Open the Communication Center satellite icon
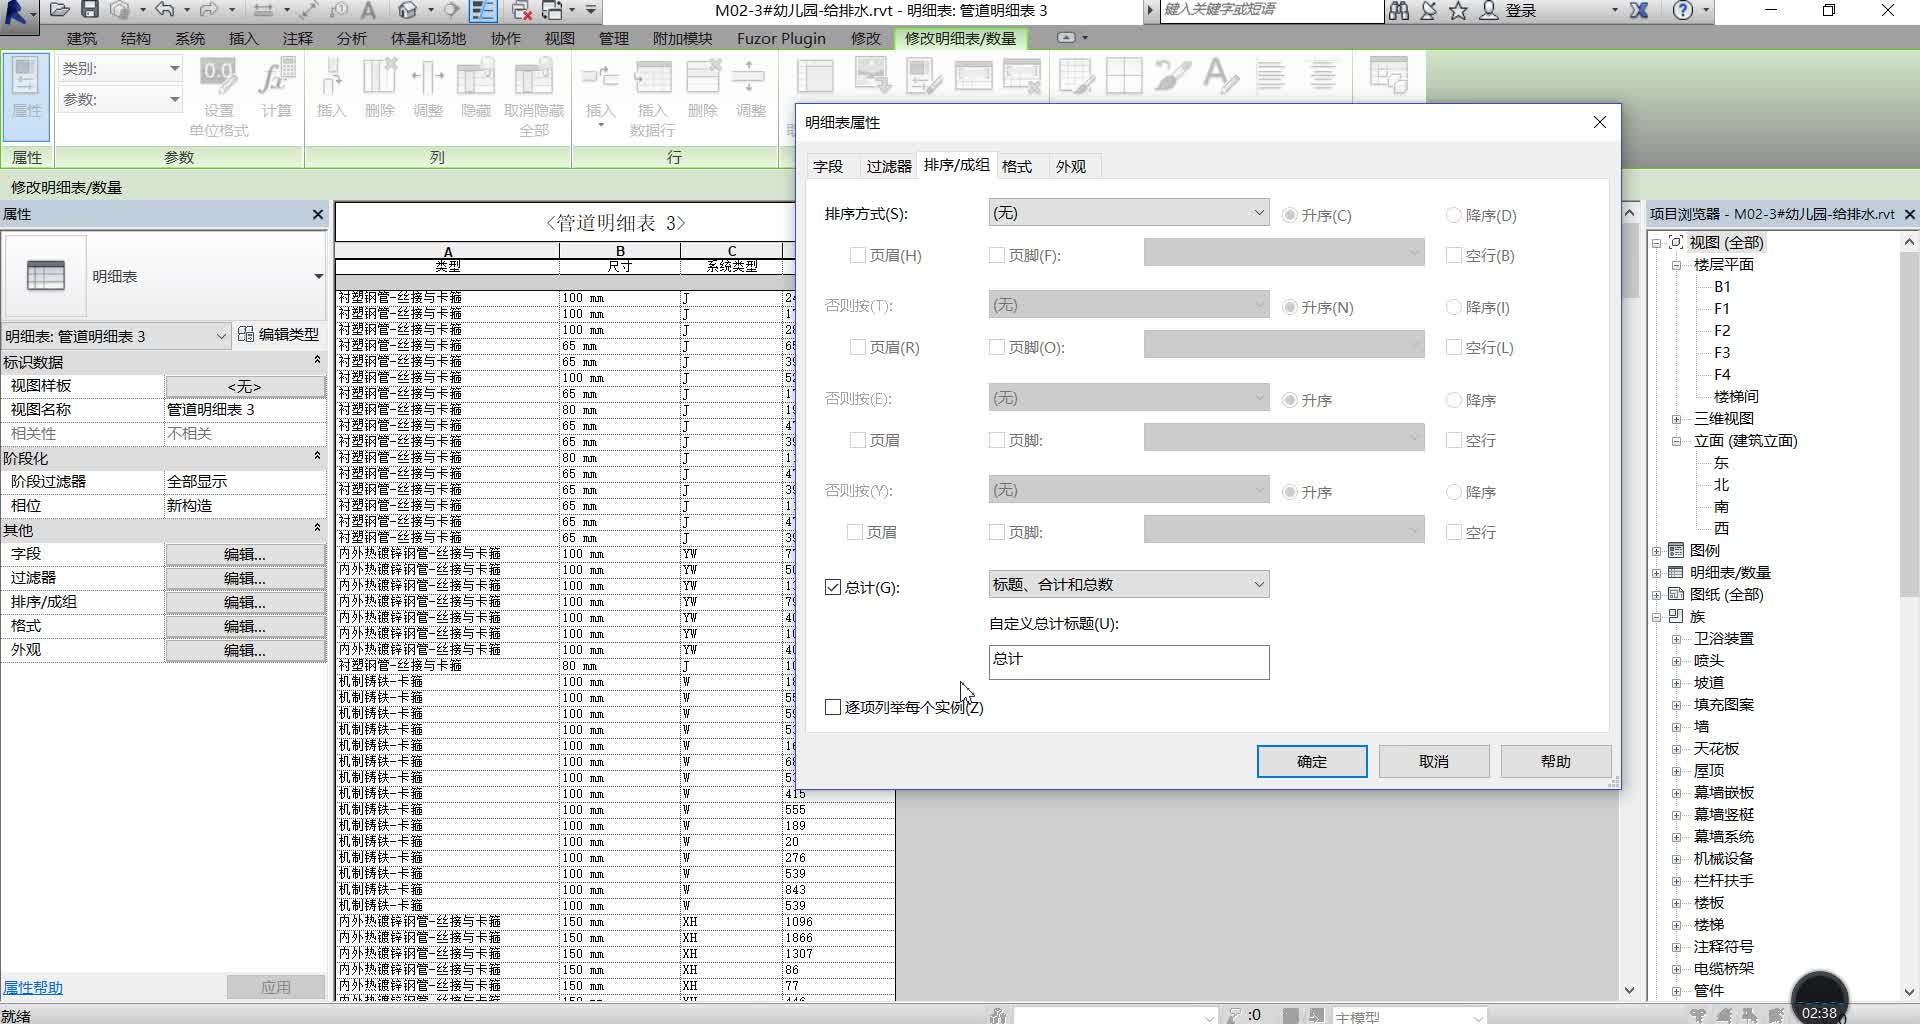 click(1429, 11)
